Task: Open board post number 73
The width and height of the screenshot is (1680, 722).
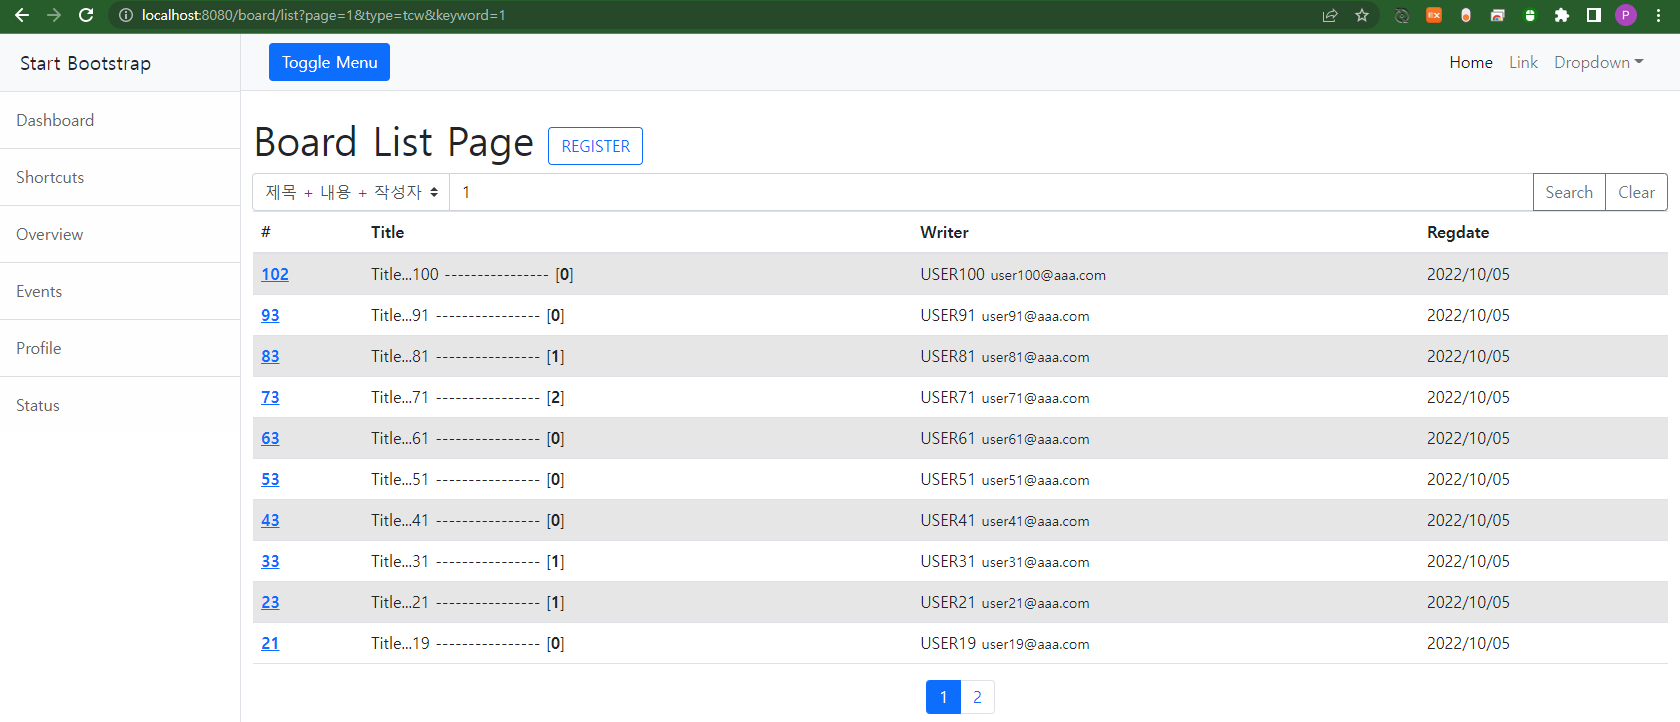Action: (x=270, y=397)
